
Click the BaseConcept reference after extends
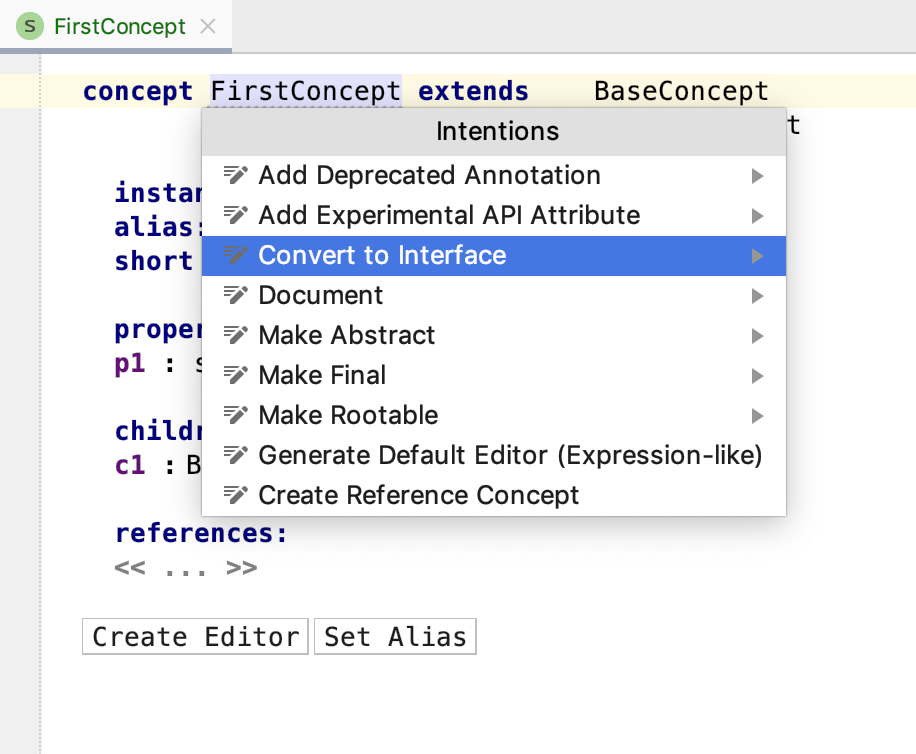coord(681,91)
